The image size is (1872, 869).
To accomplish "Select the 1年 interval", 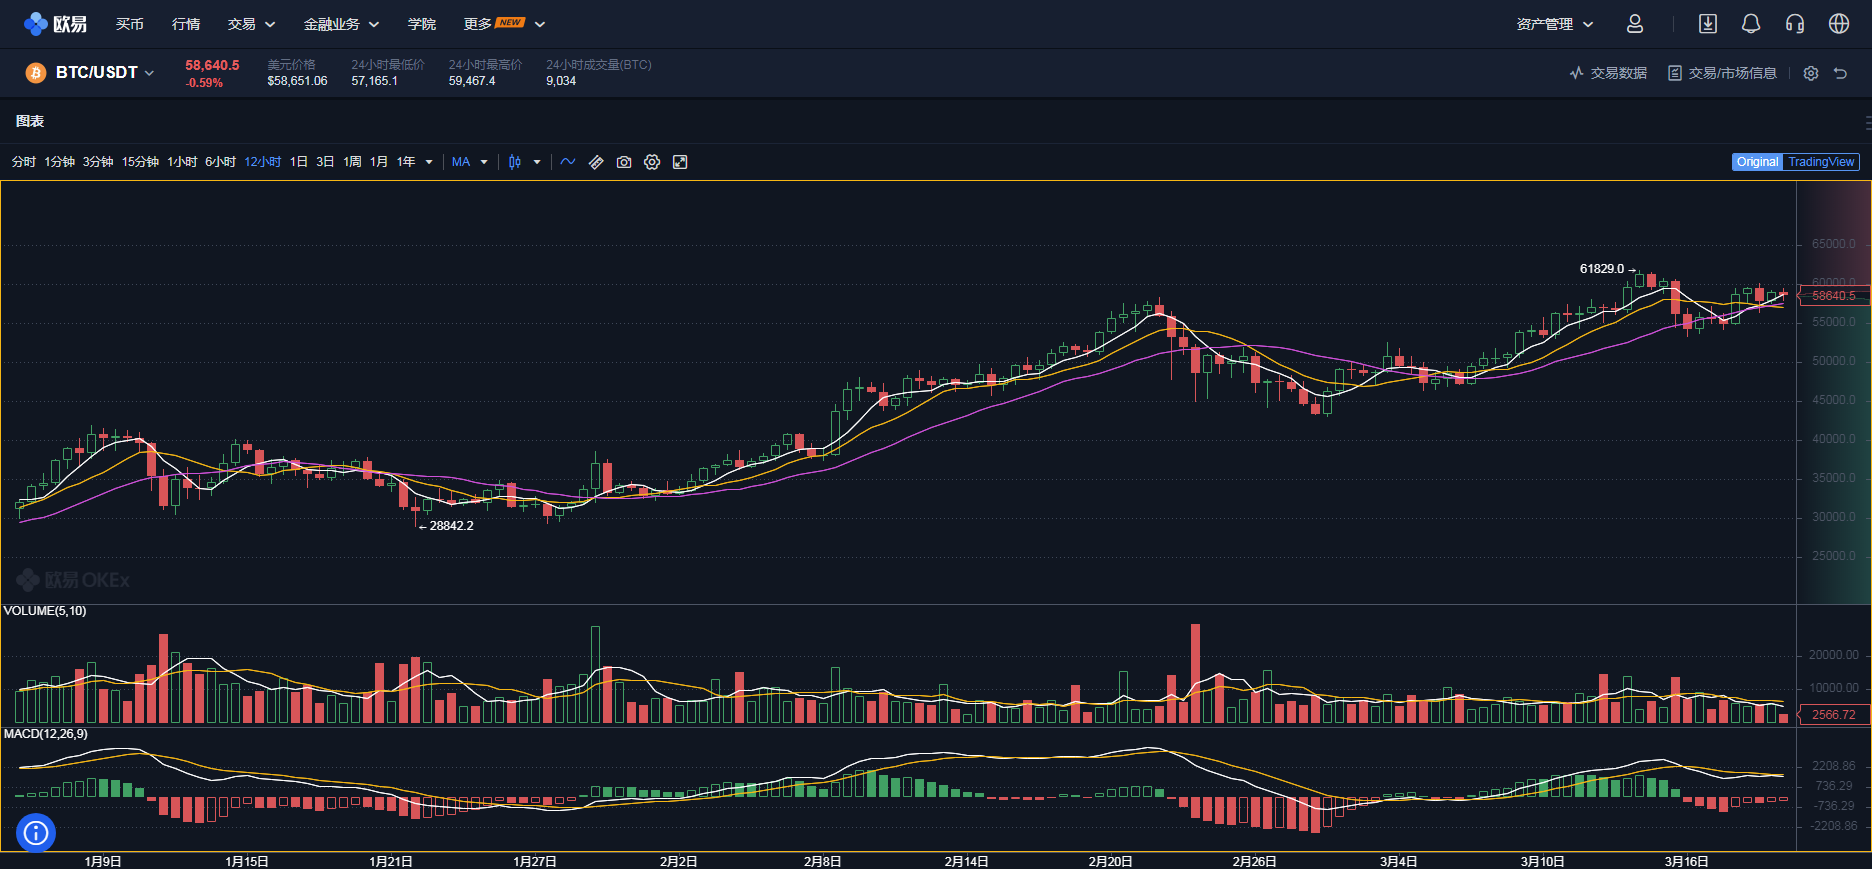I will [406, 162].
